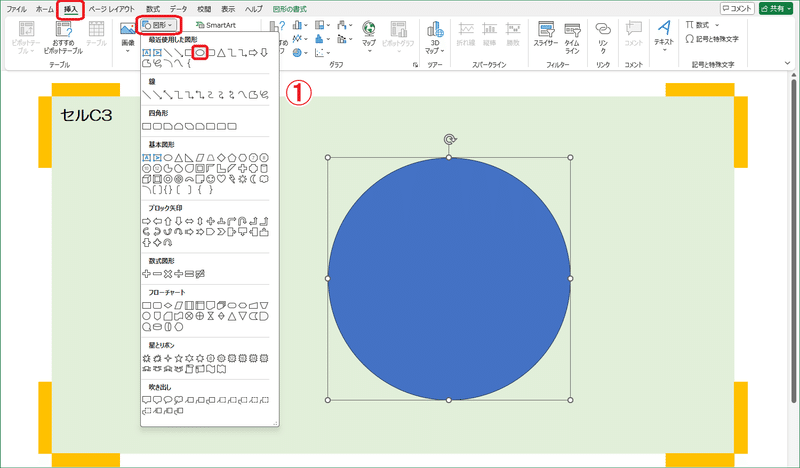Click the green Share button
Screen dimensions: 800x468
click(776, 9)
